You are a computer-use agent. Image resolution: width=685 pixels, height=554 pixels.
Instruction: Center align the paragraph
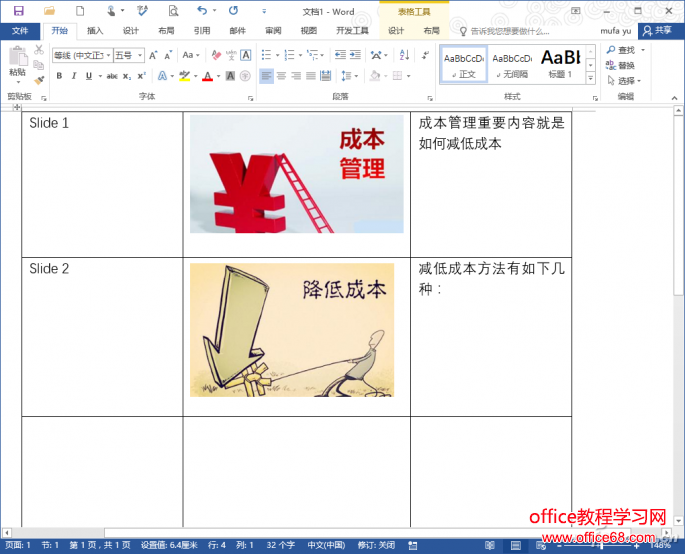[281, 76]
